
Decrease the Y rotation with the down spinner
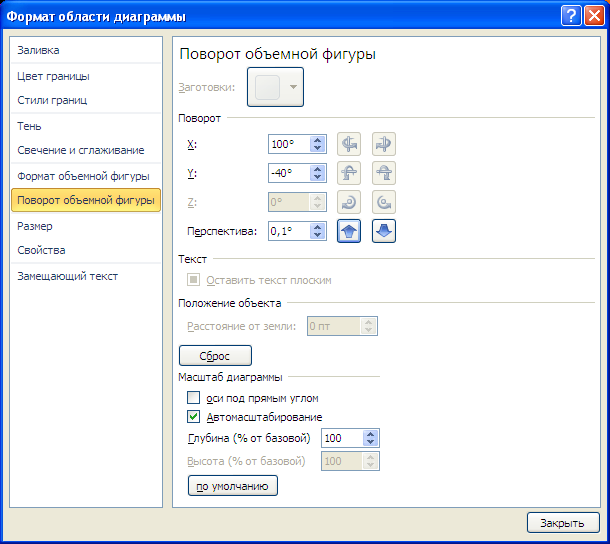coord(317,177)
